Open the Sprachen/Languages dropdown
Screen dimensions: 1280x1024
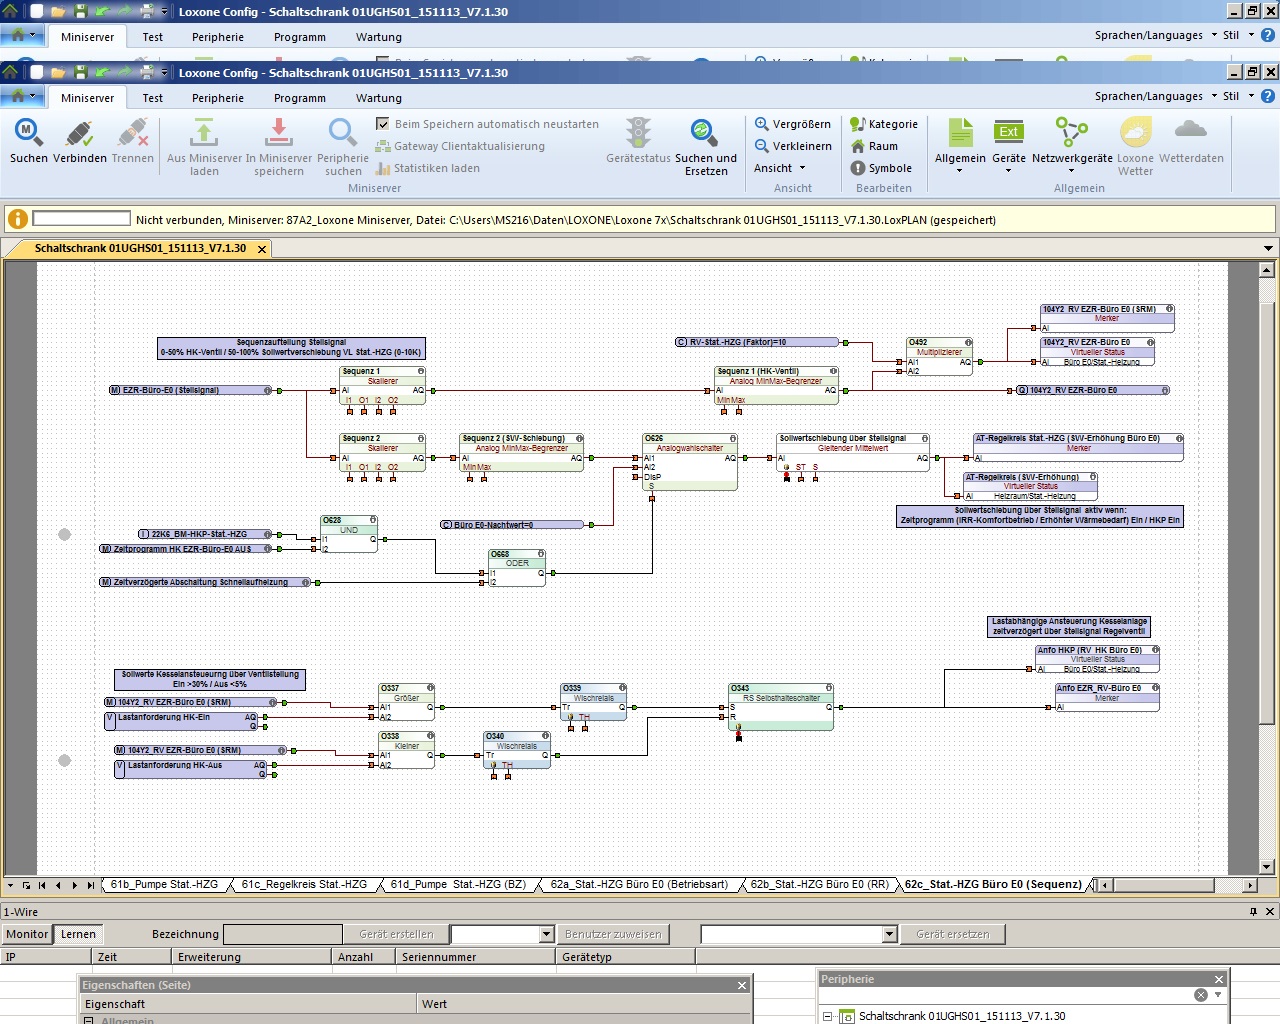1155,96
